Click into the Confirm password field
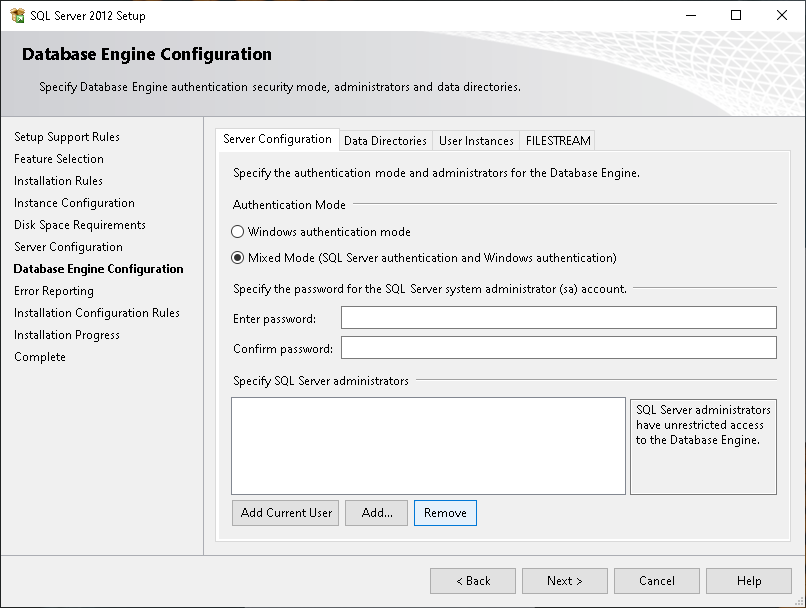 [559, 348]
